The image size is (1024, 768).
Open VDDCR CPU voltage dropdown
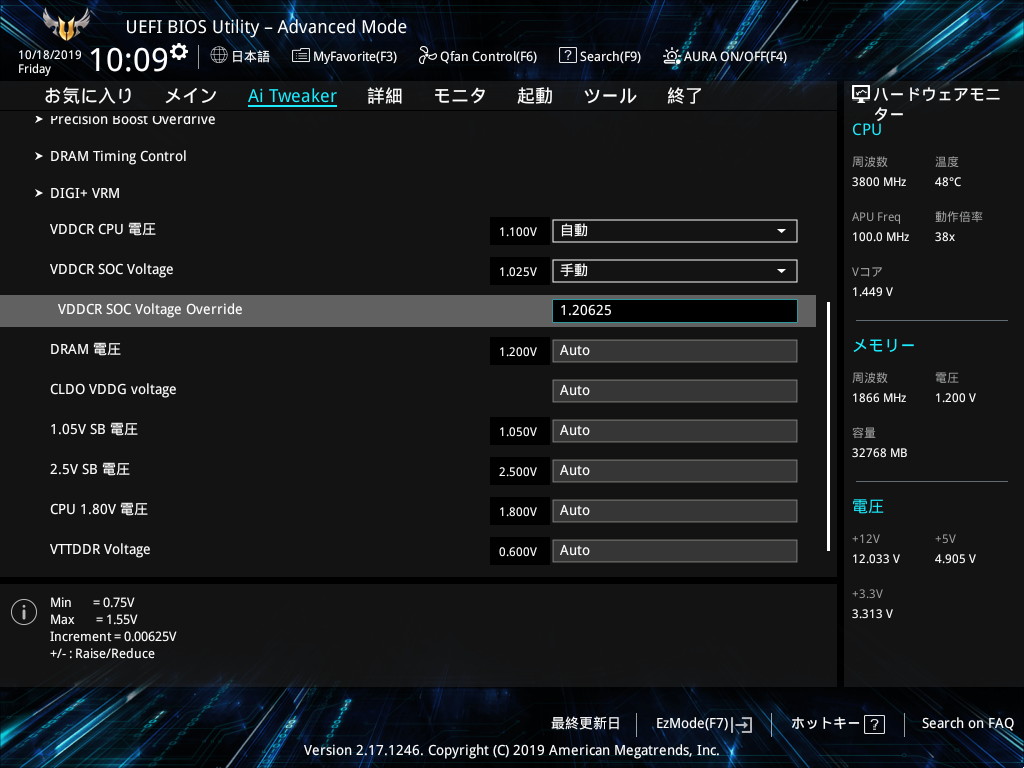tap(675, 231)
